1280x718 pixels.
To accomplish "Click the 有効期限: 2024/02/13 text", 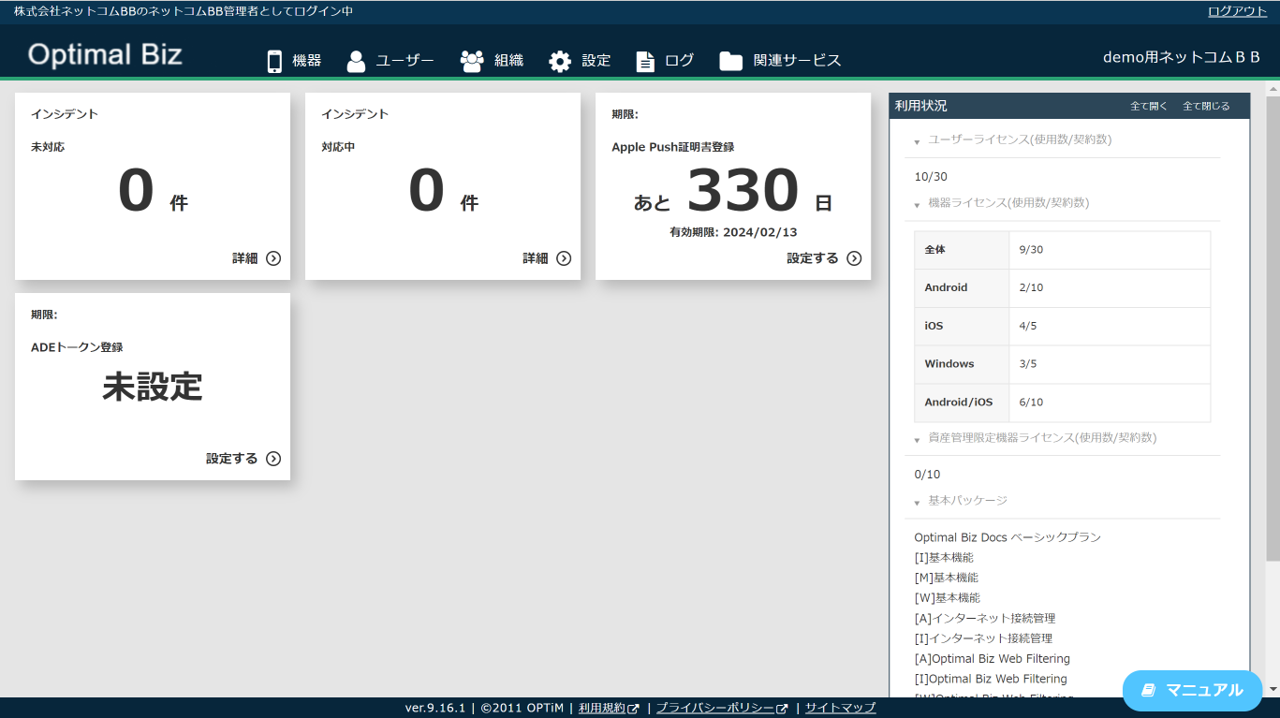I will click(x=733, y=232).
